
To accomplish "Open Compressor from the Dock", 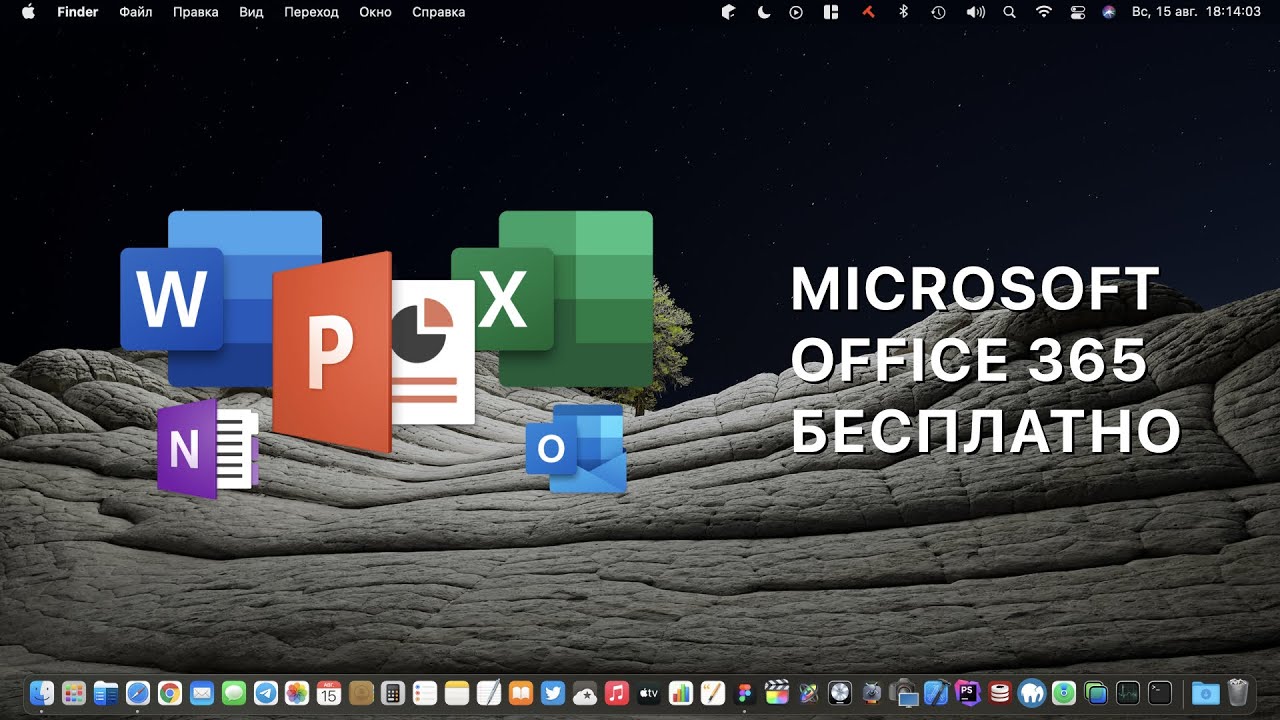I will click(872, 692).
